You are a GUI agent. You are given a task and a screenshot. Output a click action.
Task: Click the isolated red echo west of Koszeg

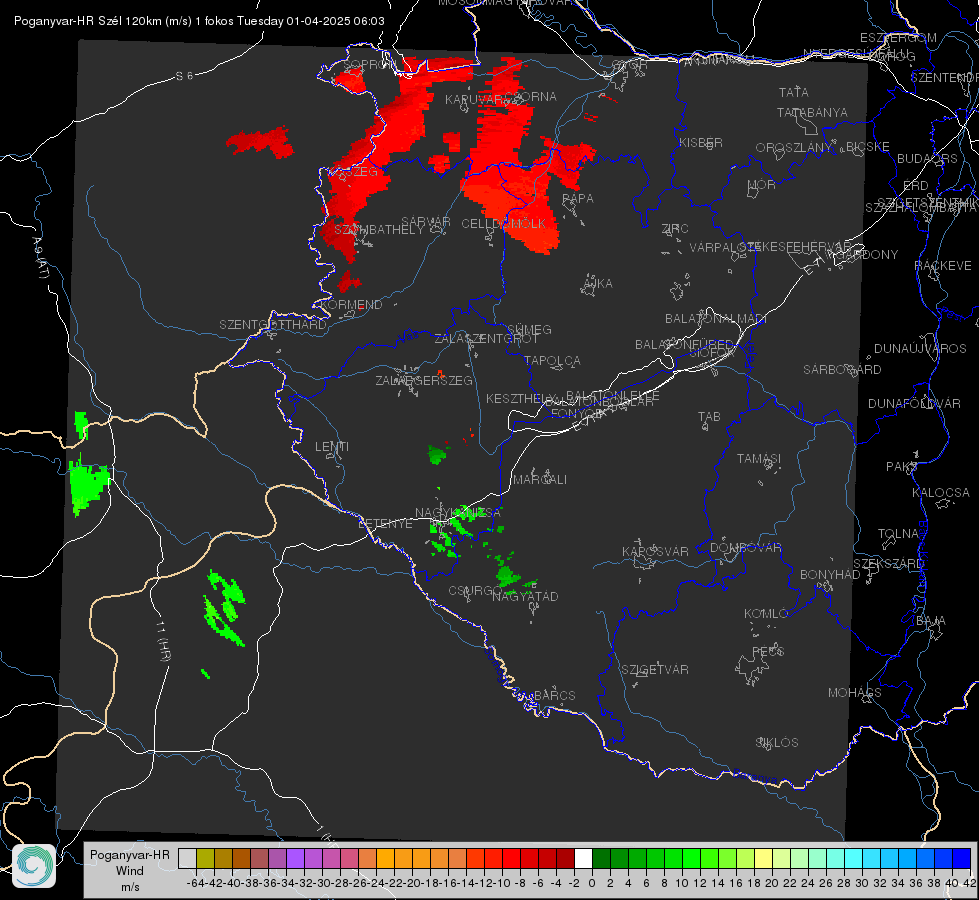click(x=260, y=142)
